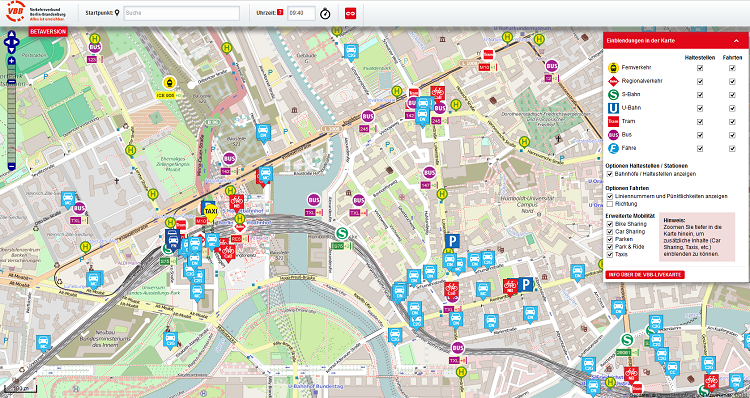Collapse the Einblendungen in der Karte panel
The image size is (750, 398).
(736, 41)
